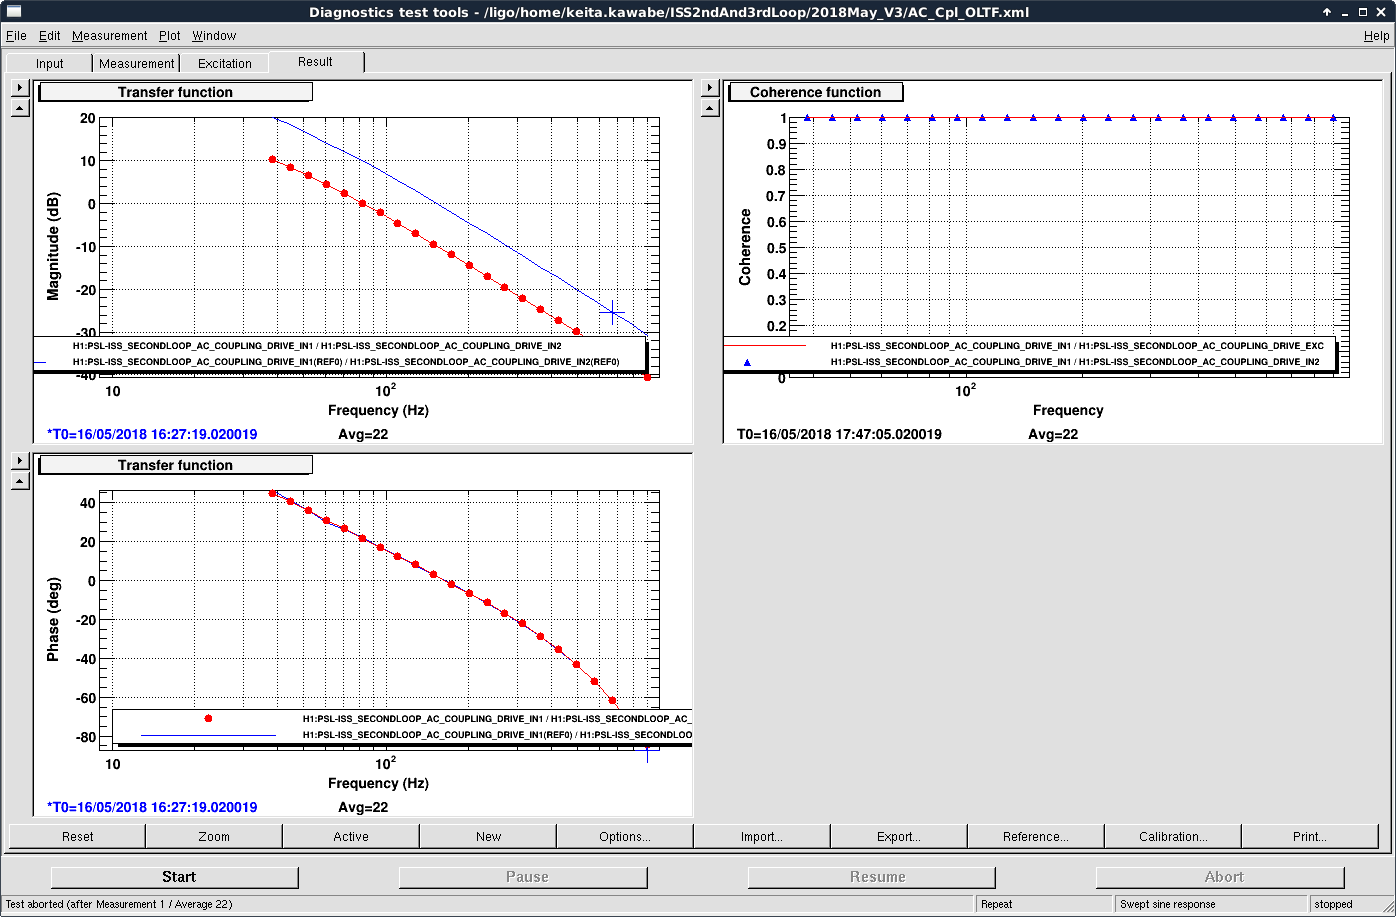This screenshot has height=917, width=1396.
Task: Open the Plot menu
Action: point(169,35)
